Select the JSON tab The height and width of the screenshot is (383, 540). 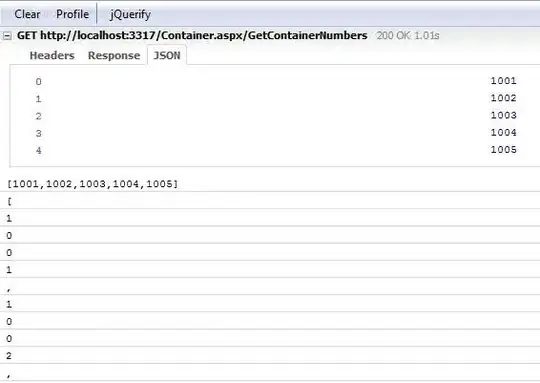(x=167, y=55)
